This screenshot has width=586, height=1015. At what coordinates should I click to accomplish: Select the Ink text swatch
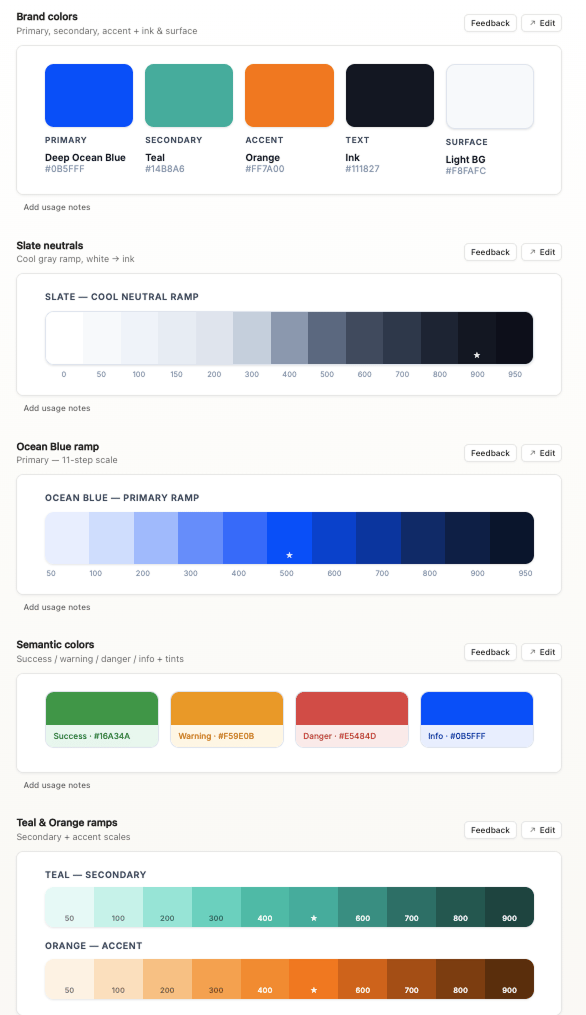point(390,95)
